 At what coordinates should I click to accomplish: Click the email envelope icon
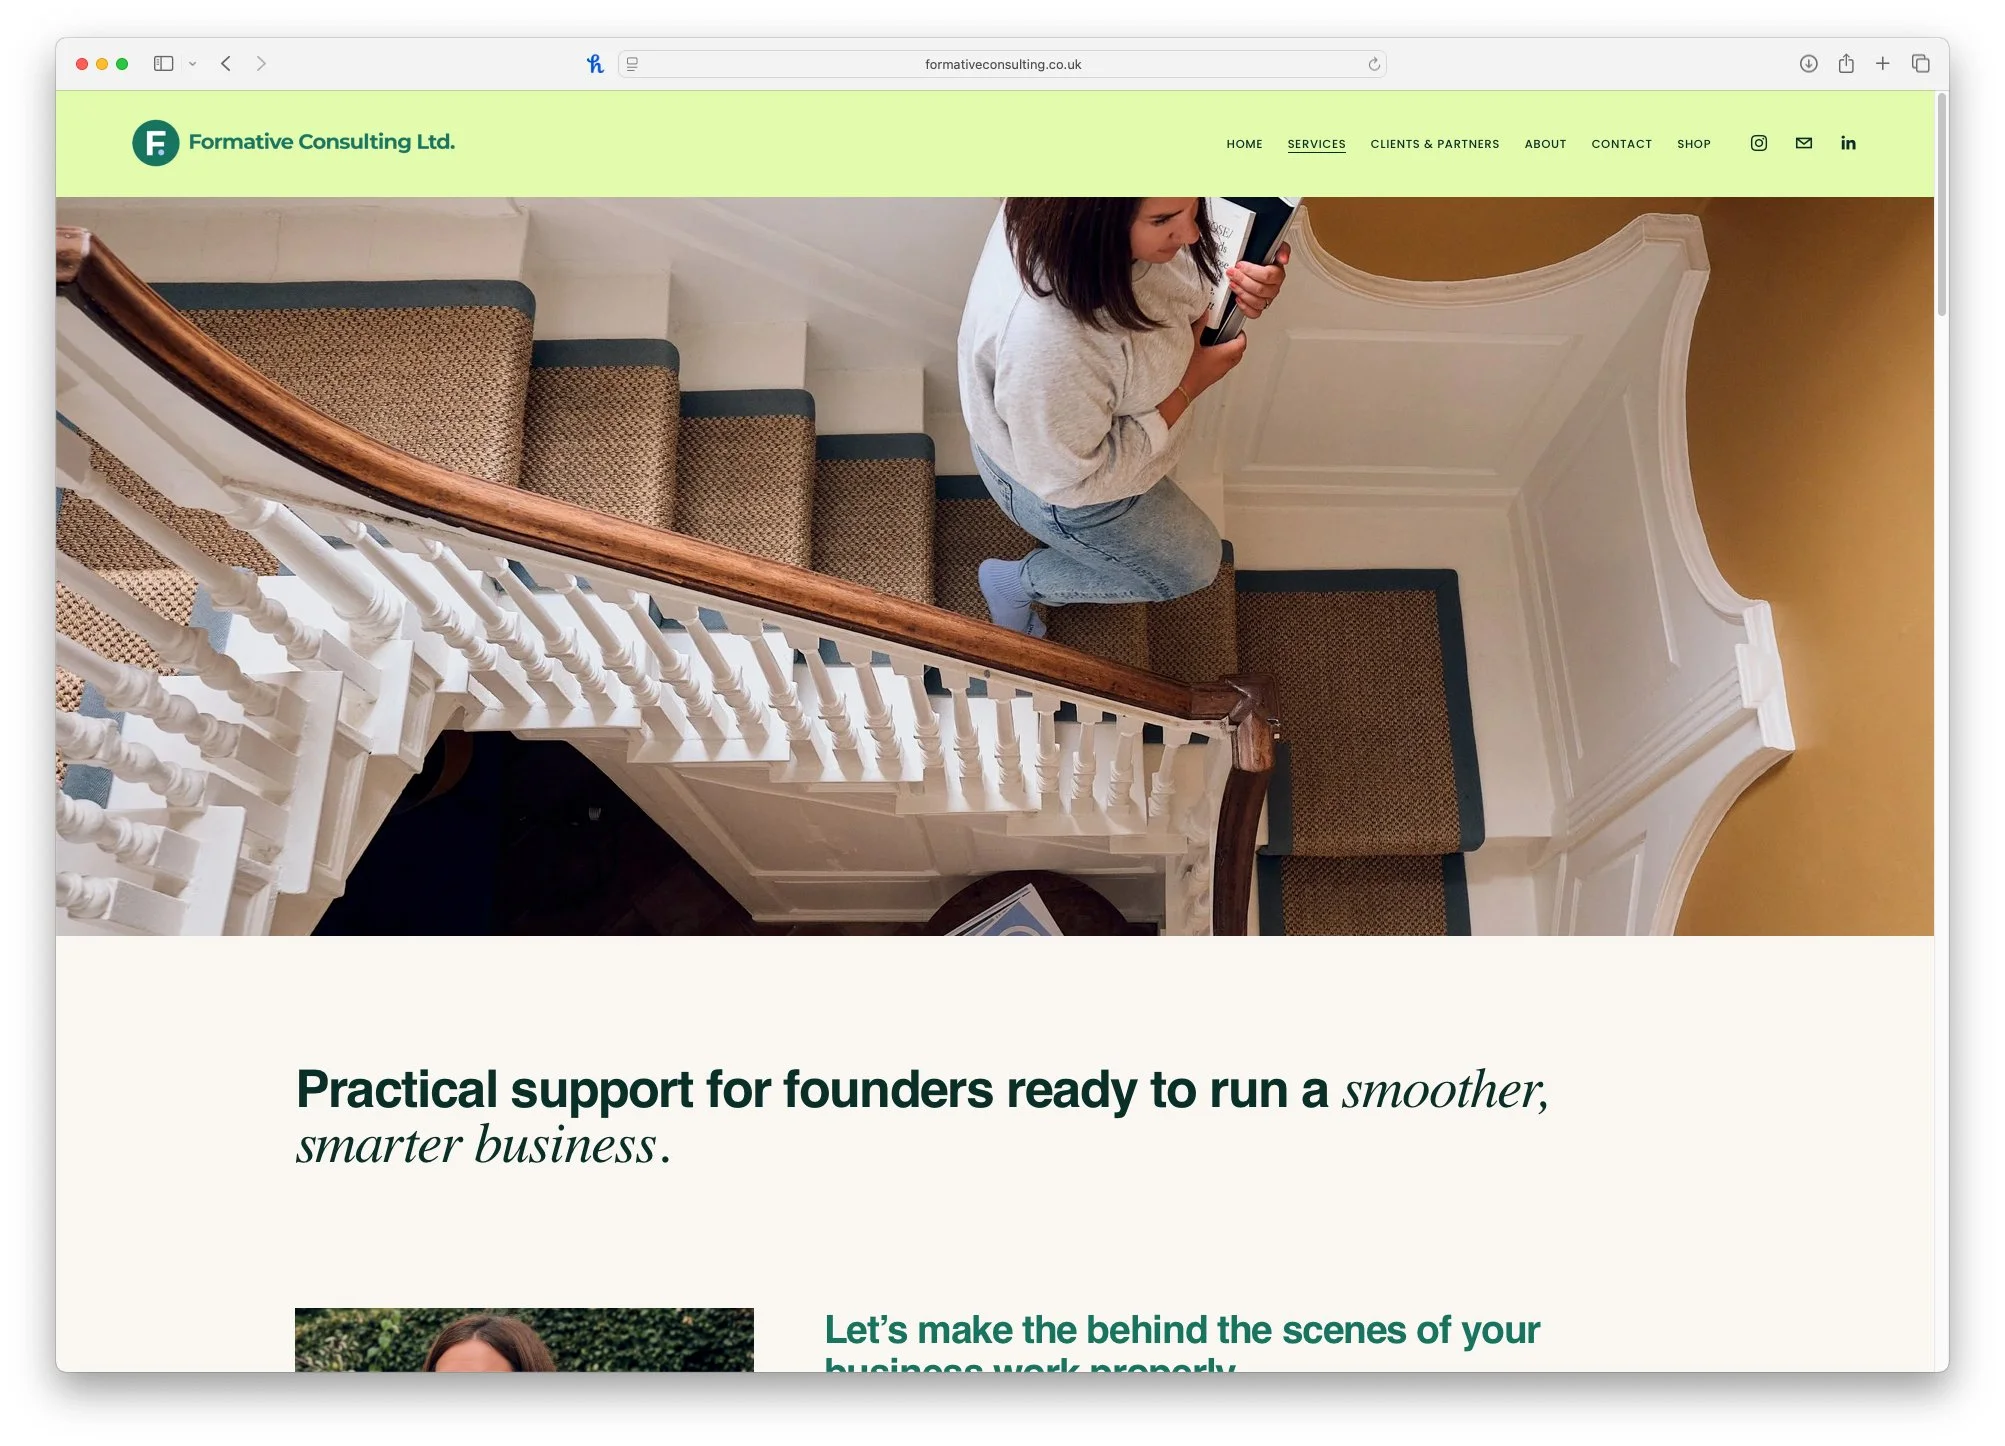tap(1803, 143)
